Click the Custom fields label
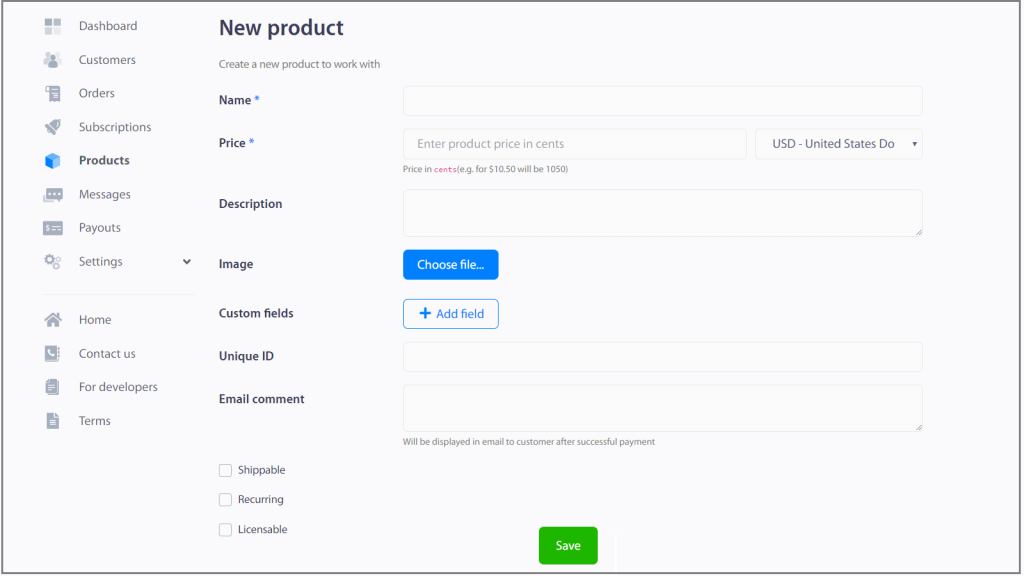 coord(256,313)
